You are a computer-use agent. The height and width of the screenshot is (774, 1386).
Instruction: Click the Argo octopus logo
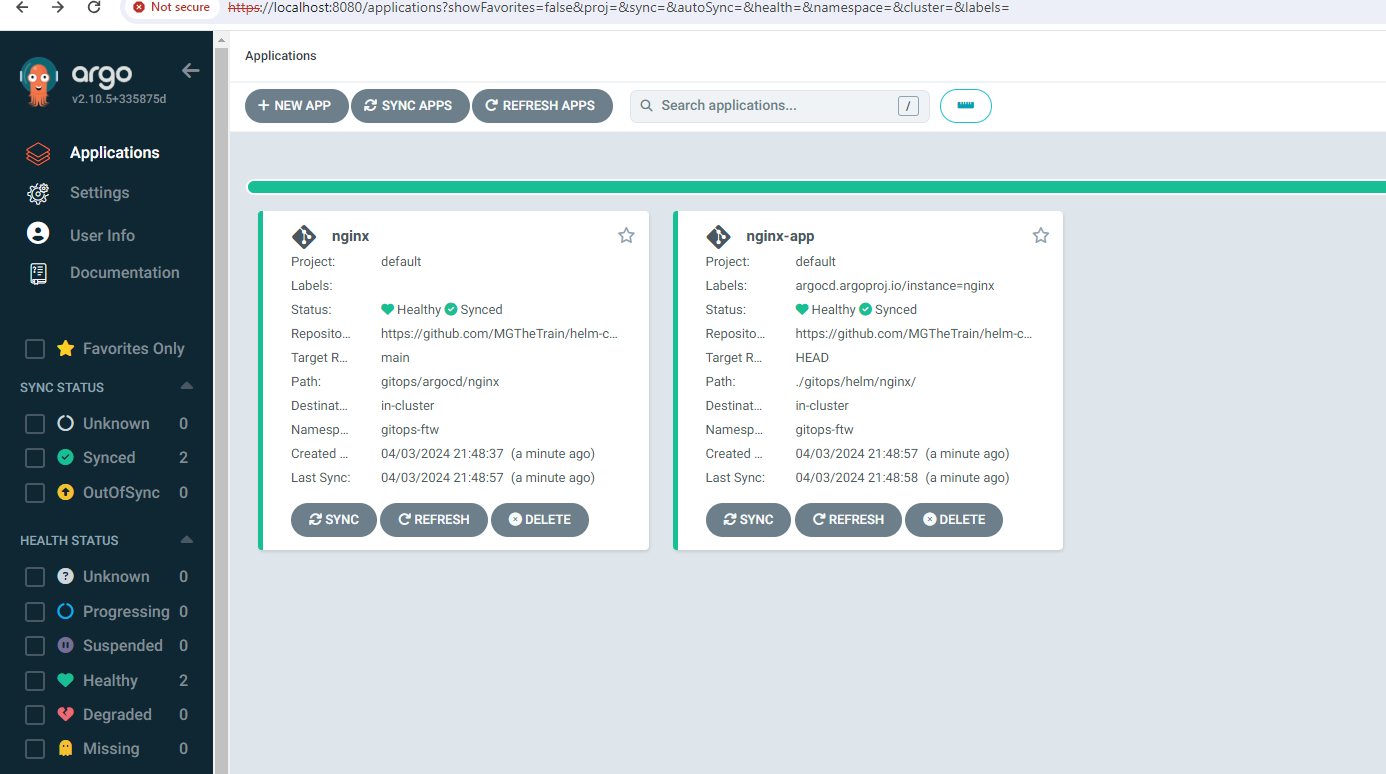39,82
